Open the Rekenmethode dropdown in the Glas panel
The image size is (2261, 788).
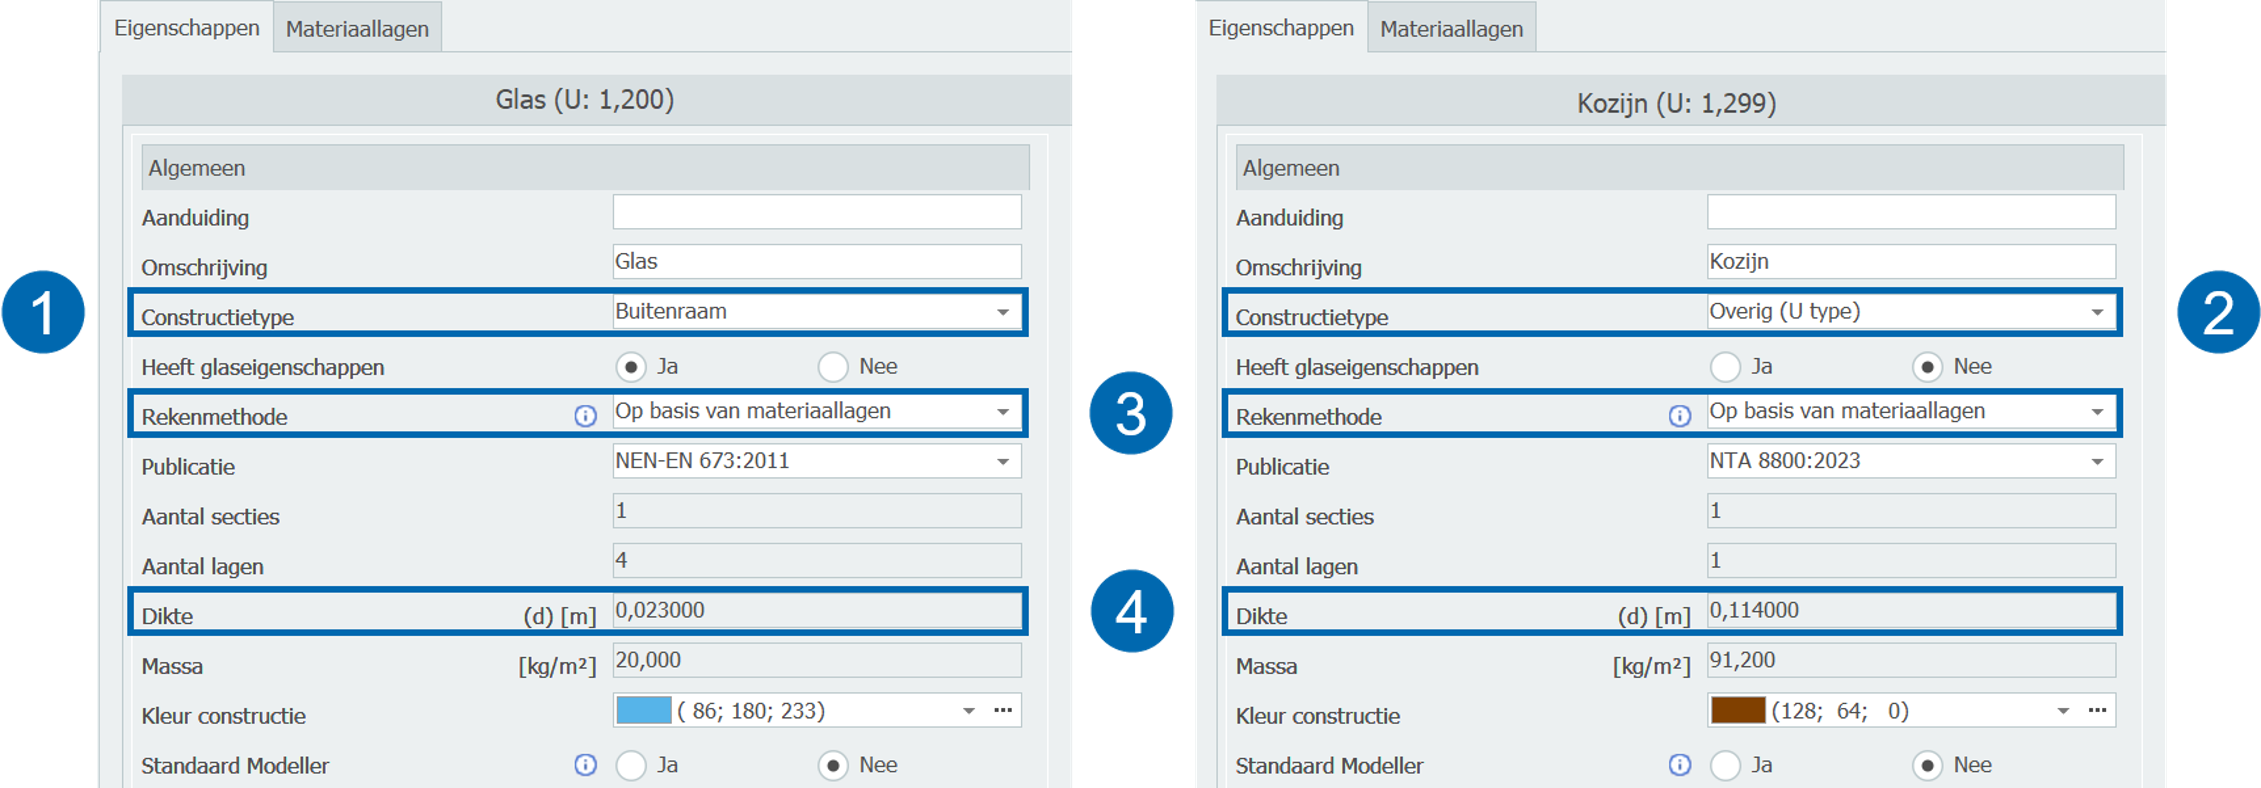(x=1002, y=412)
